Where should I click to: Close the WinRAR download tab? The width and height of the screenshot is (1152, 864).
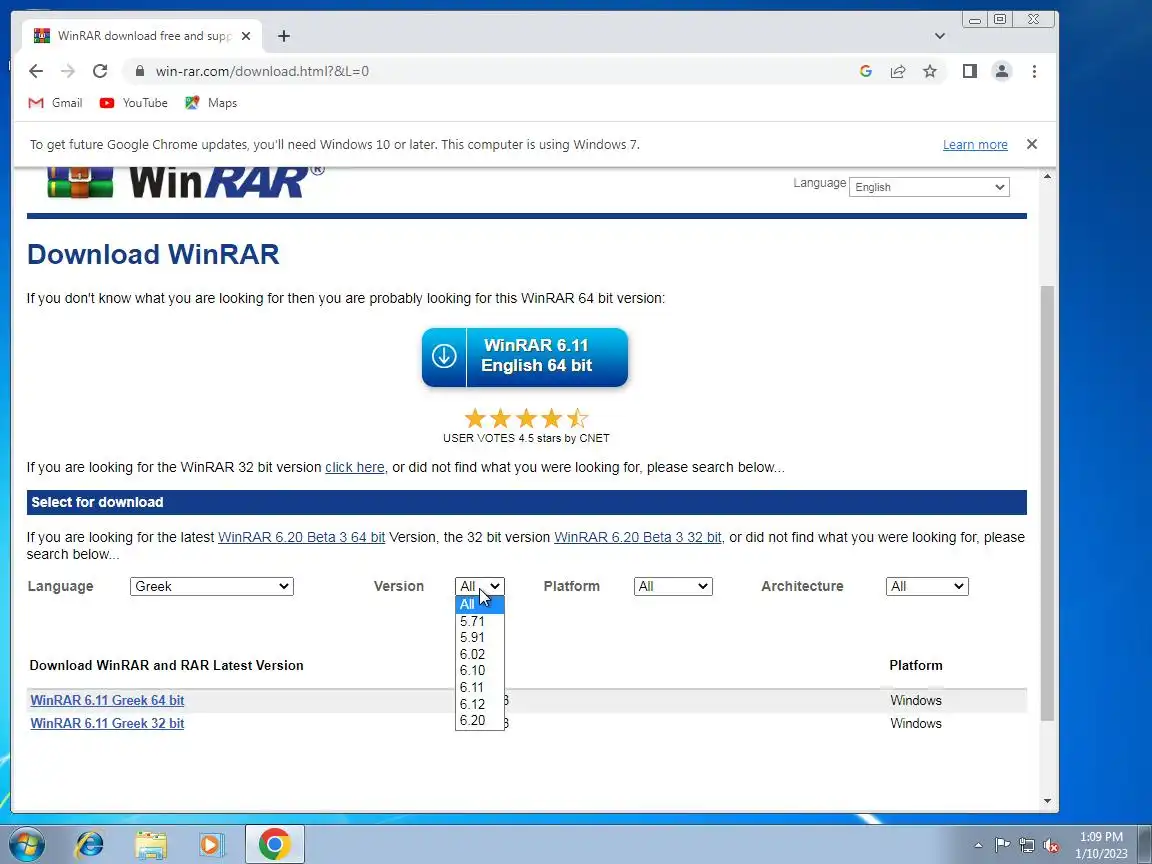(x=246, y=36)
